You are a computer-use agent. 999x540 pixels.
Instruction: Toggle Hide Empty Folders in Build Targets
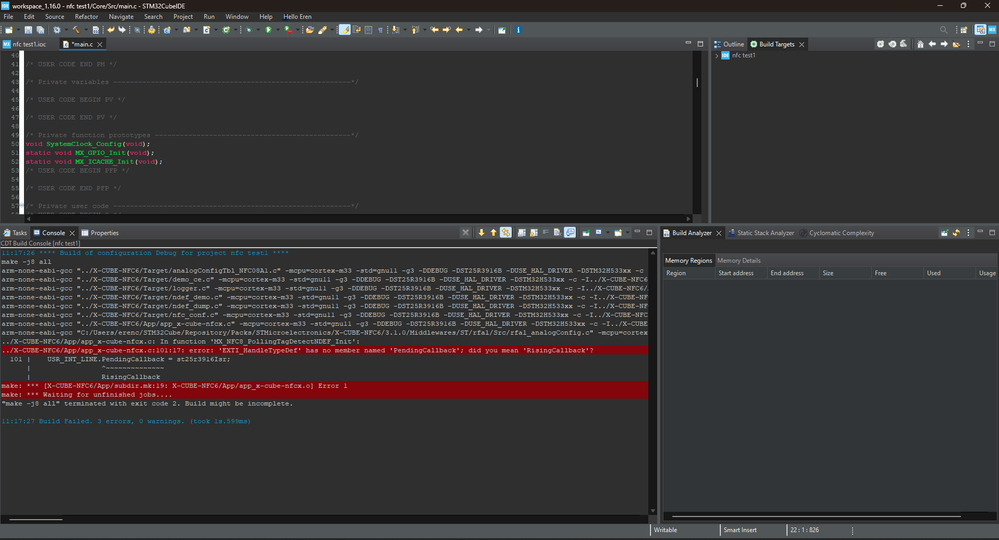point(956,44)
